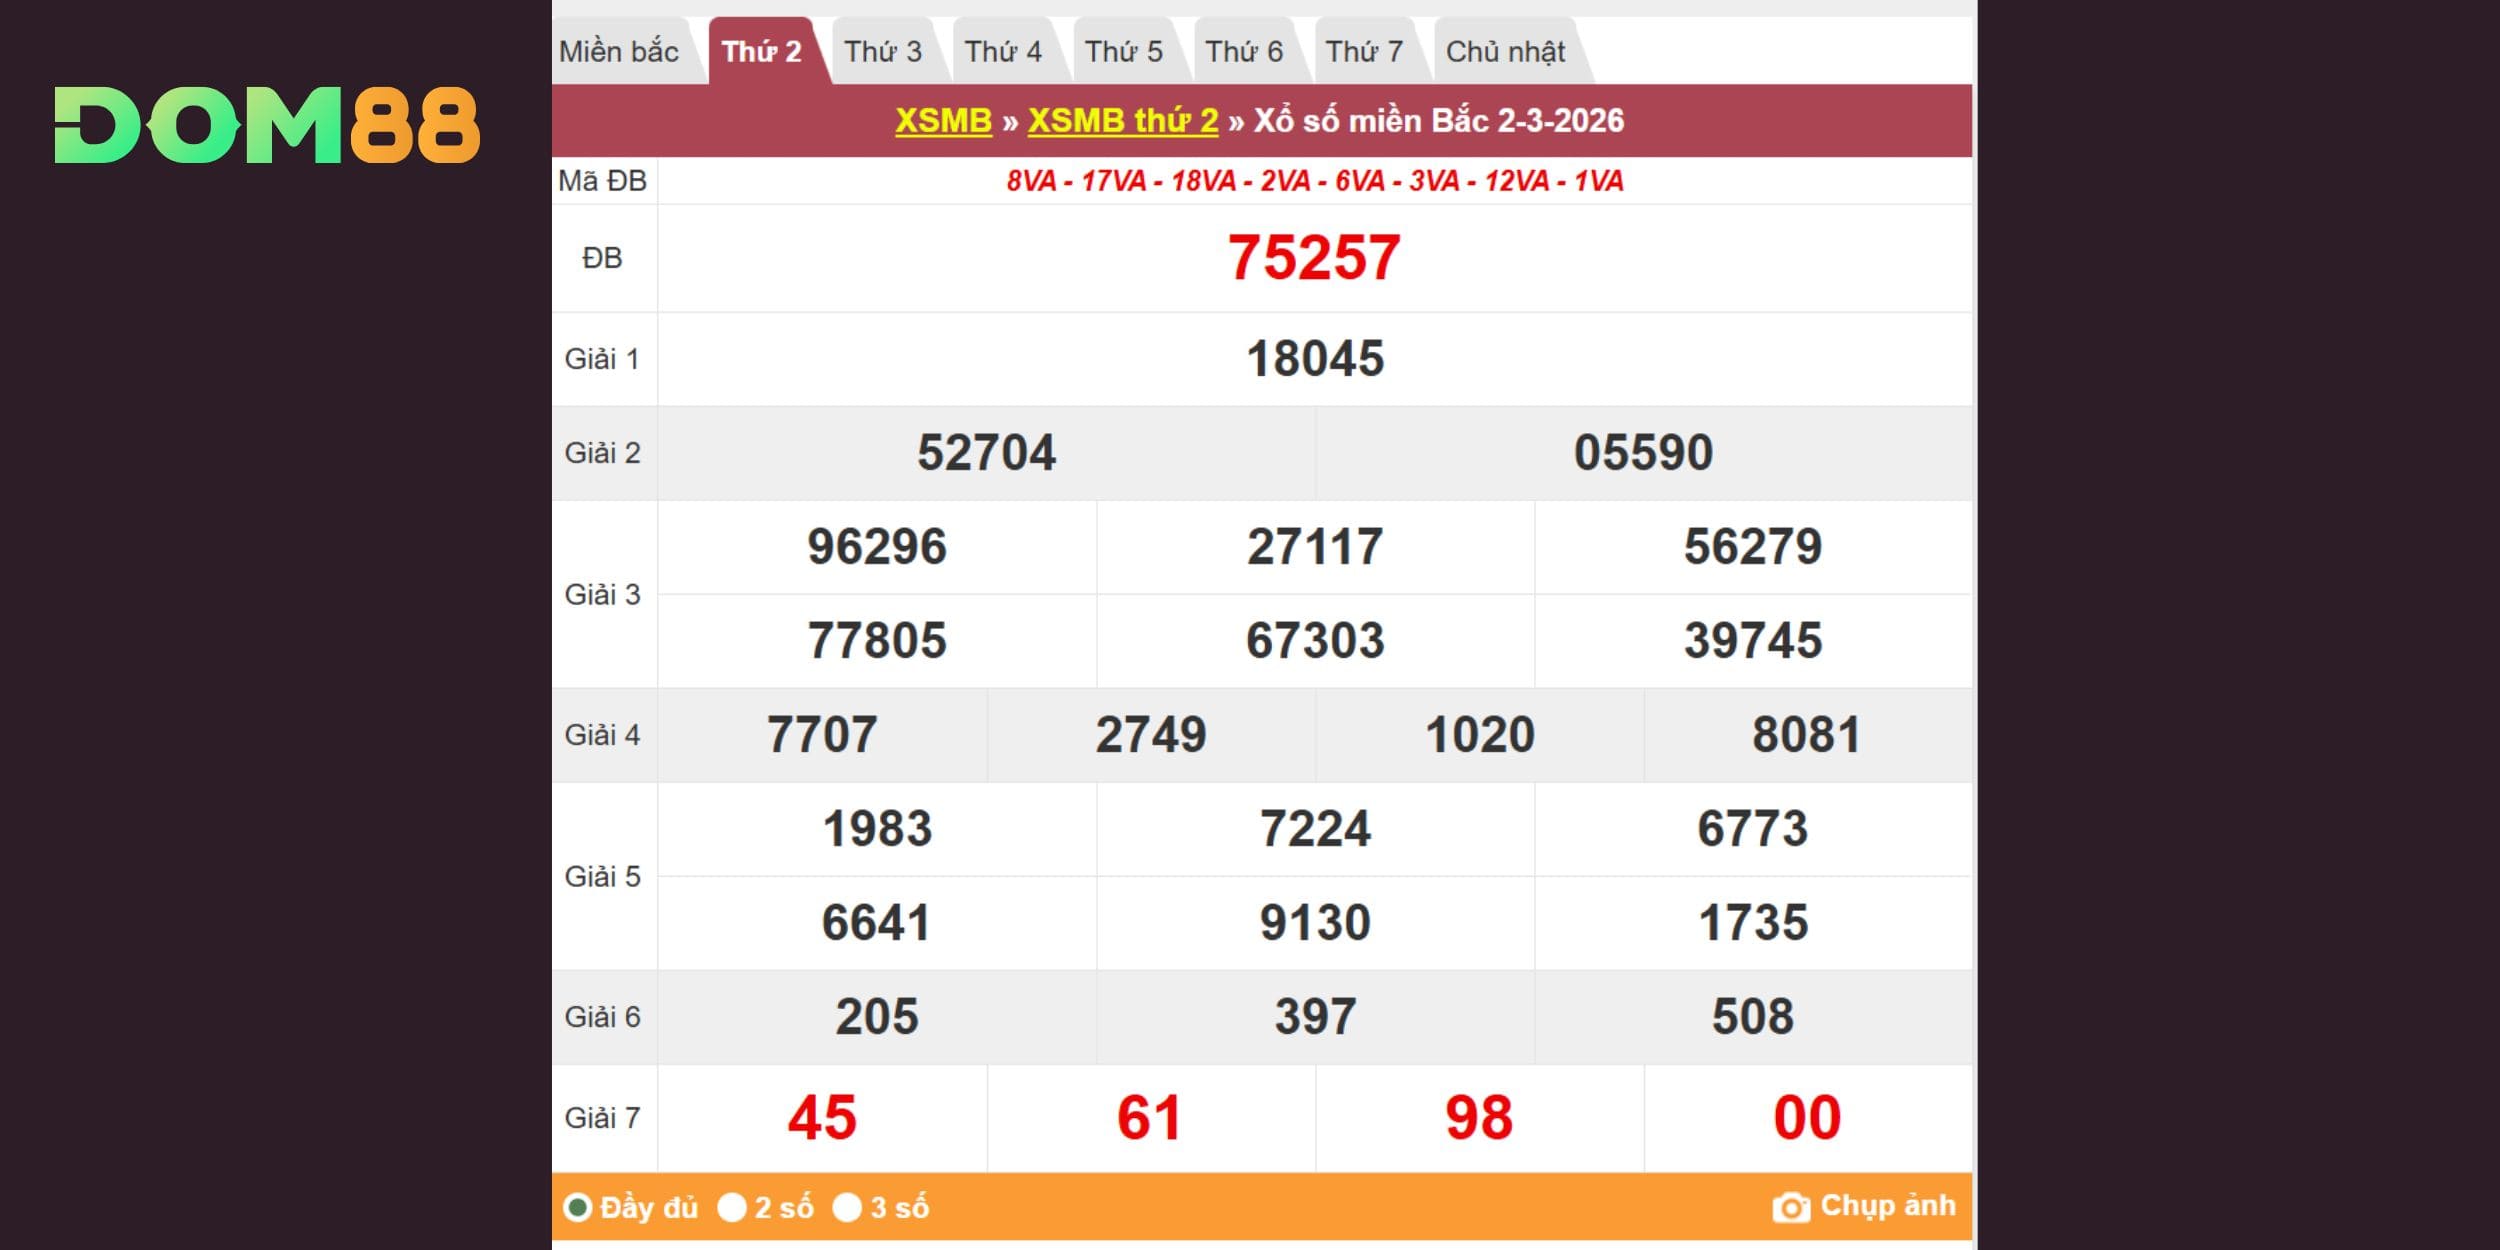Click the Mã ĐB codes row
The height and width of the screenshot is (1250, 2500).
point(1314,181)
